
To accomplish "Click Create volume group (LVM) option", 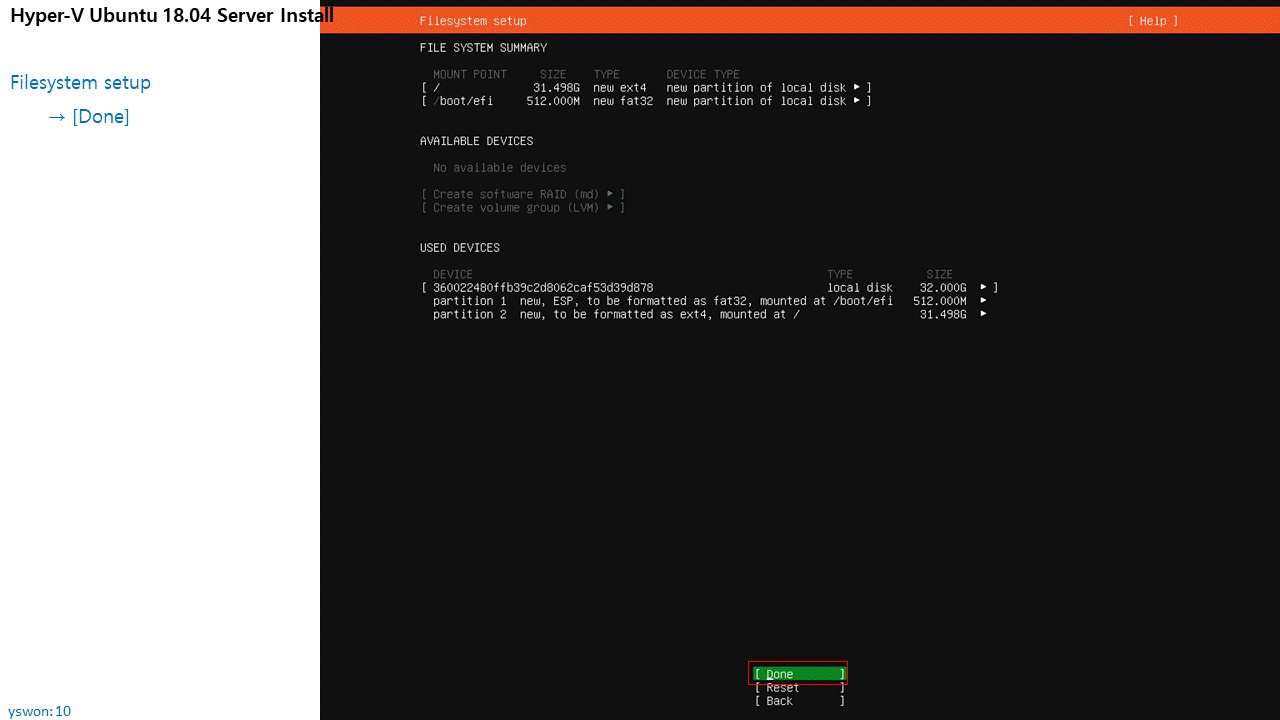I will pos(523,208).
